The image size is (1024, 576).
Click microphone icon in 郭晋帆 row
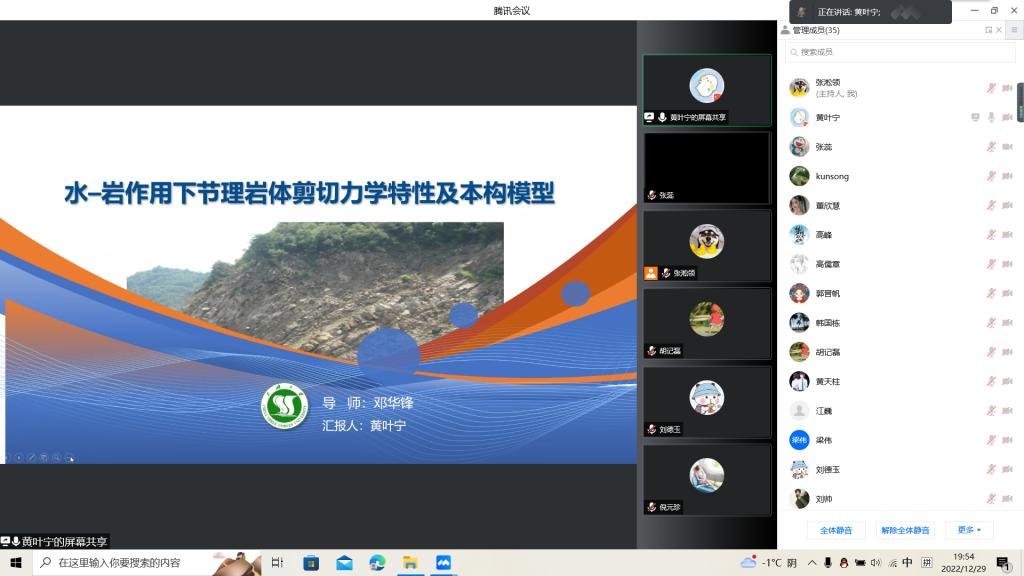pyautogui.click(x=991, y=293)
